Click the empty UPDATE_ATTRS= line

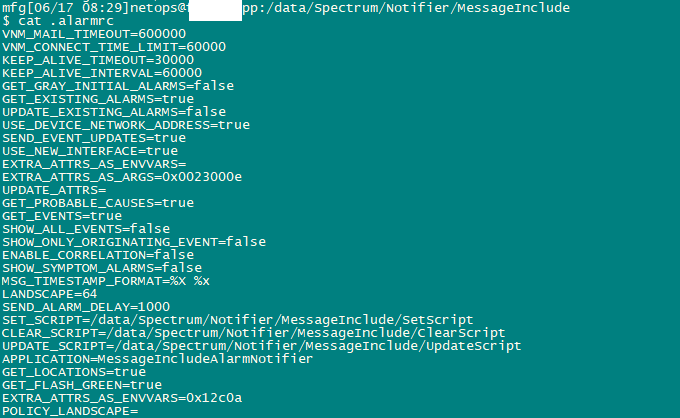[54, 190]
